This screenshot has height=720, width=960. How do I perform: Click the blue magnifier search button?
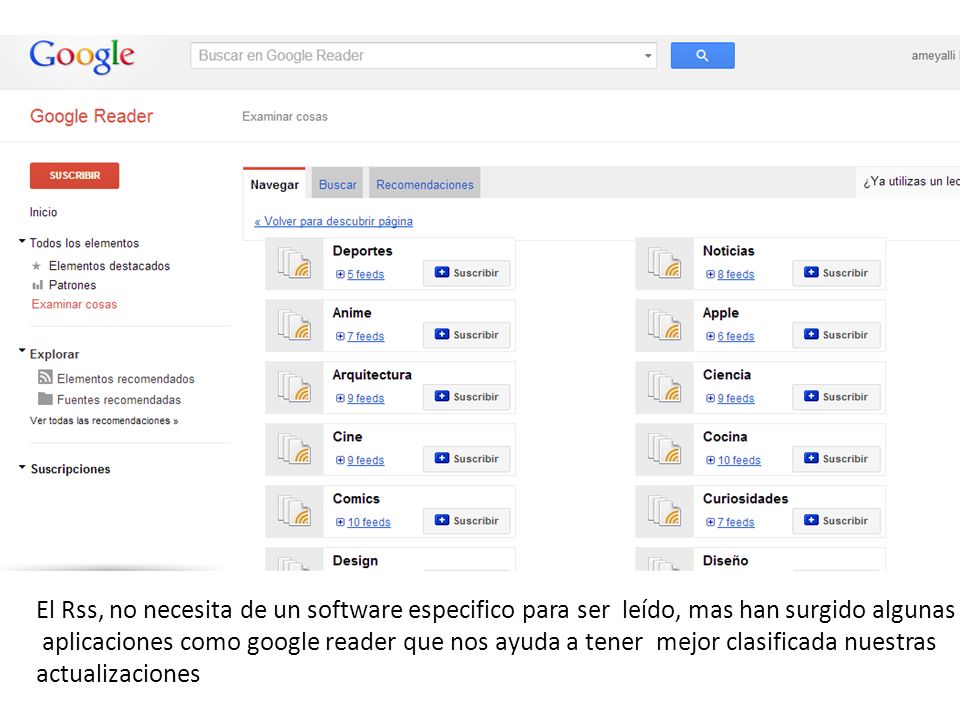point(702,56)
